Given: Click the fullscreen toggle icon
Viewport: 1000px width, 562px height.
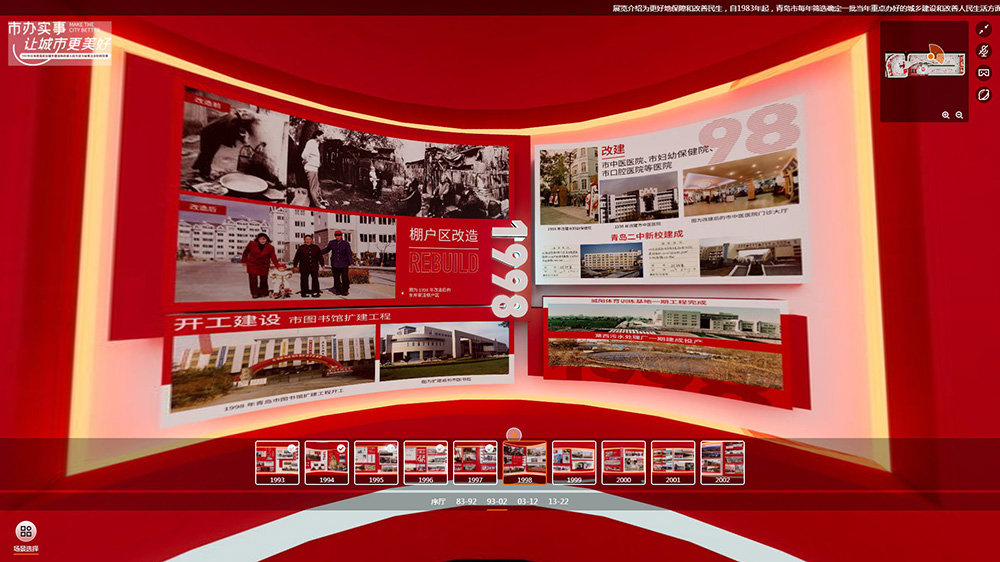Looking at the screenshot, I should coord(984,30).
